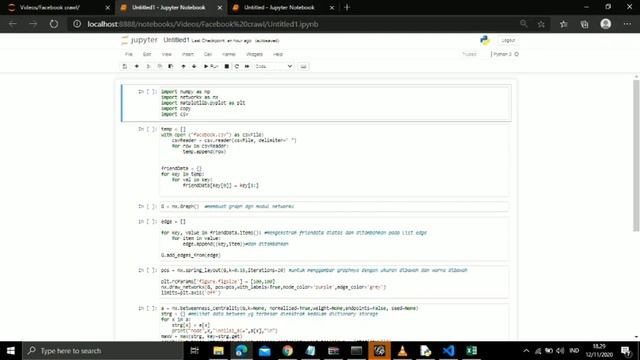
Task: Open a new browser tab with plus
Action: pyautogui.click(x=347, y=7)
